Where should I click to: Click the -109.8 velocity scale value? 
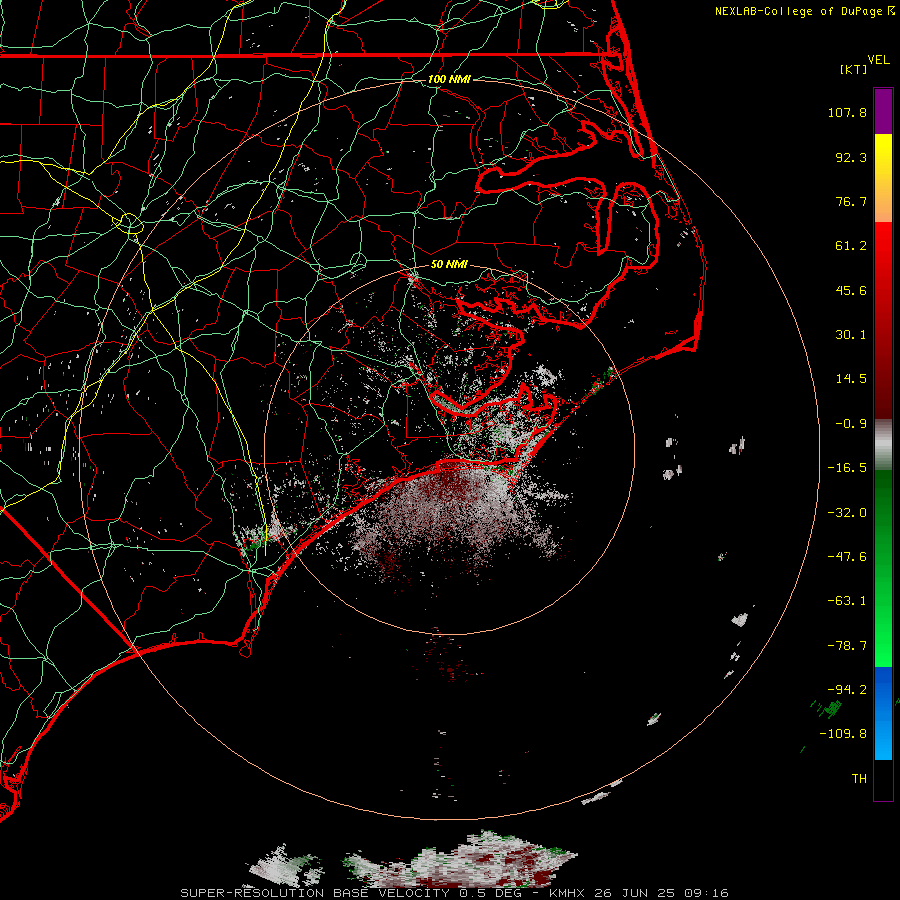(843, 734)
